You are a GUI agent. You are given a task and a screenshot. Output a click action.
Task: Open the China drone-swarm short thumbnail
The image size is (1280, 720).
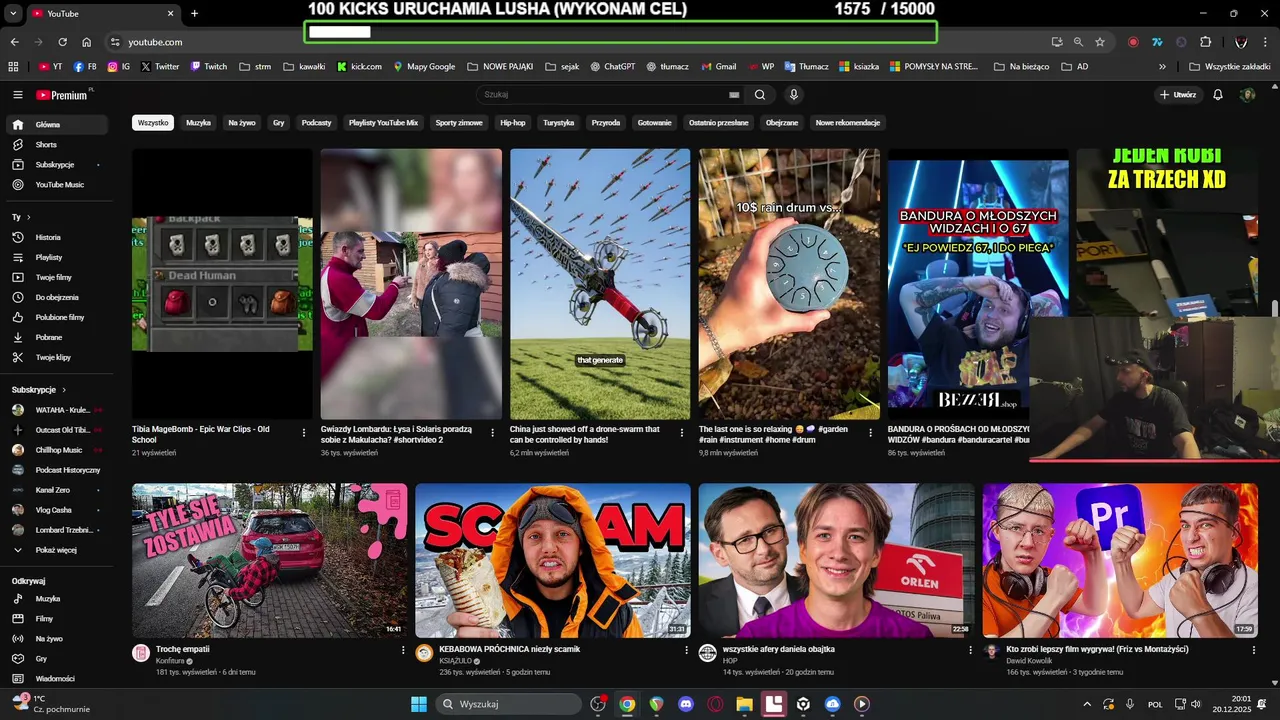pyautogui.click(x=600, y=284)
